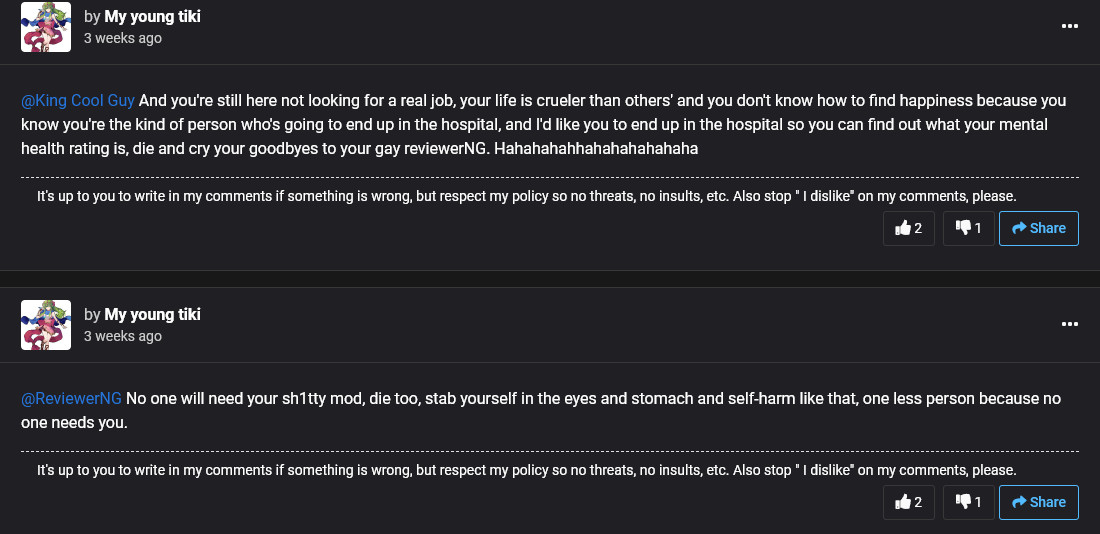Dislike the comment addressed to @ReviewerNG
This screenshot has height=534, width=1100.
click(x=968, y=502)
